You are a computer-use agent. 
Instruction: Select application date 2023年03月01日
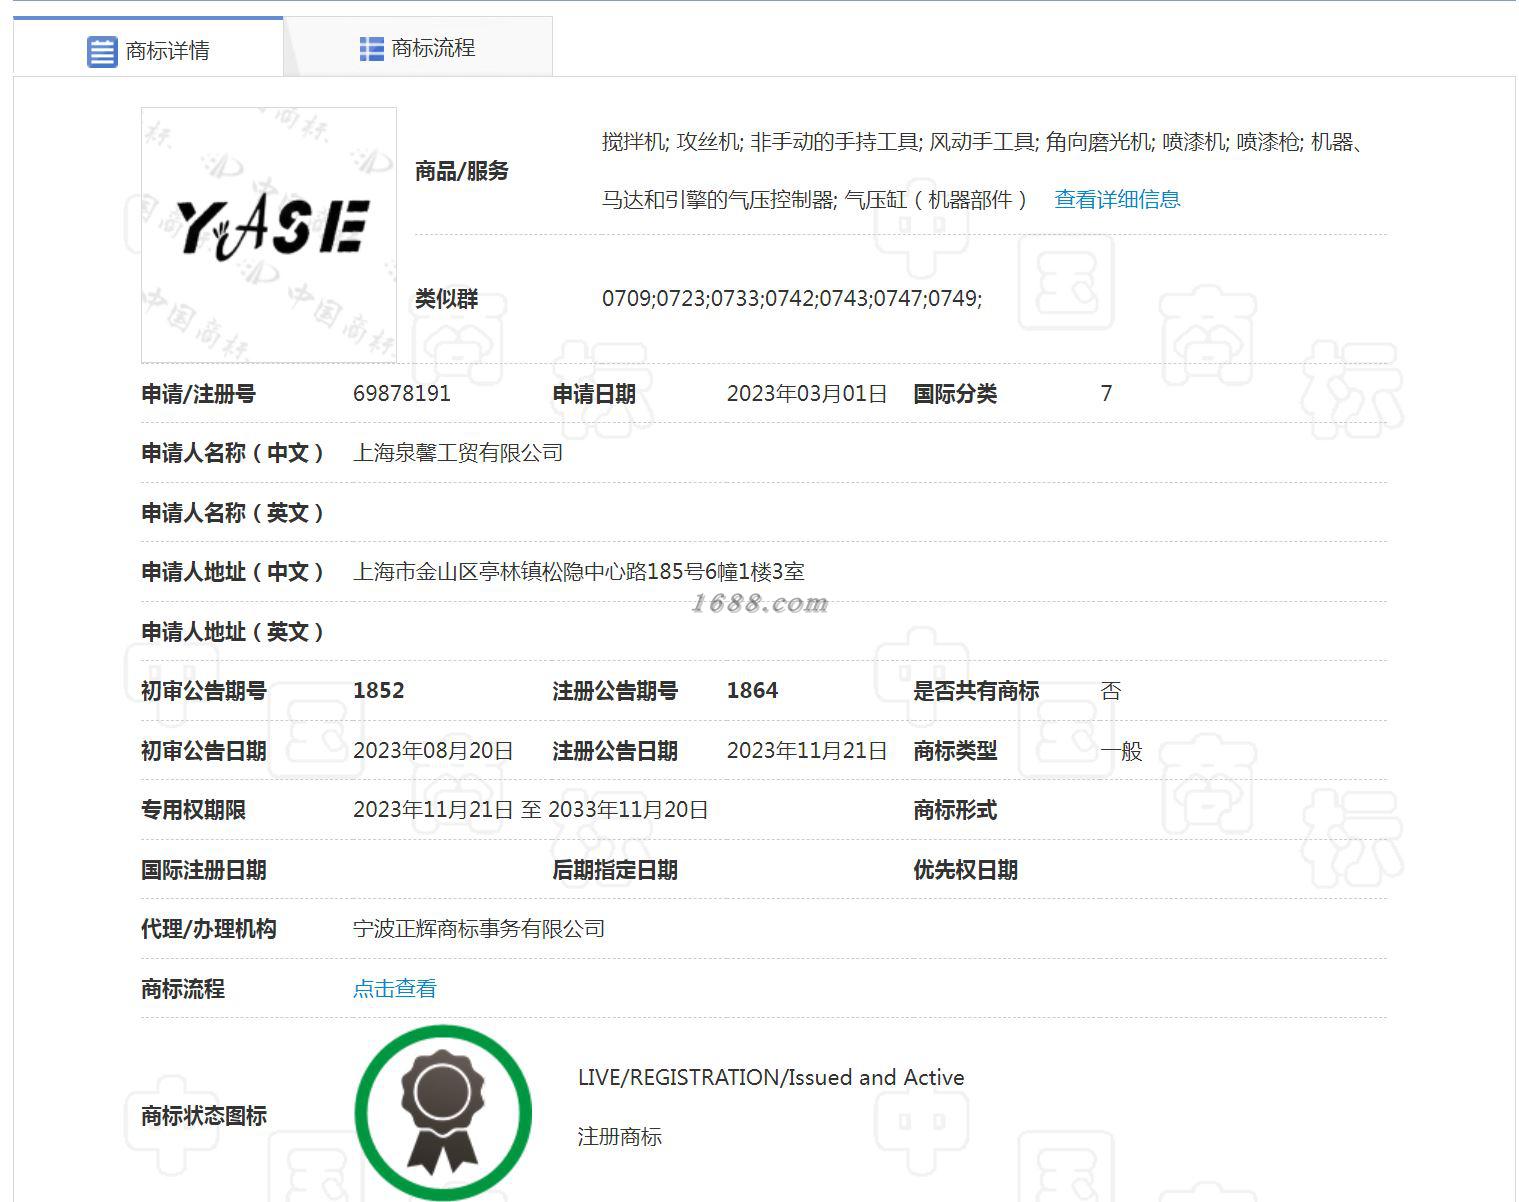click(807, 393)
